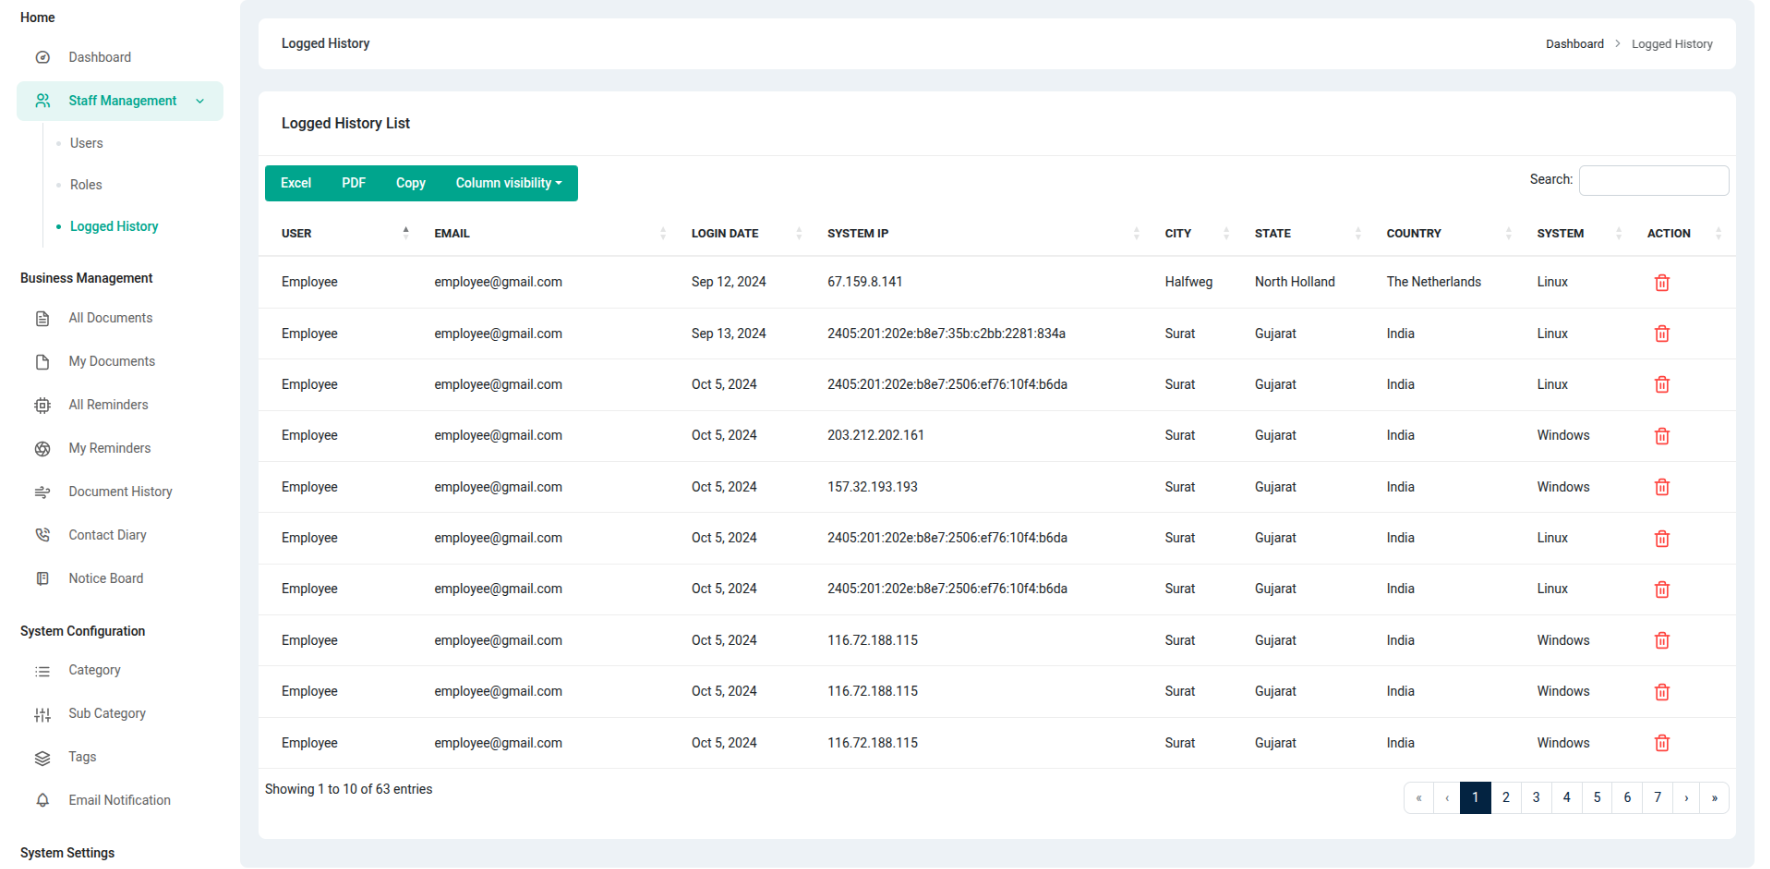This screenshot has height=869, width=1770.
Task: Focus the Search input field
Action: [x=1653, y=181]
